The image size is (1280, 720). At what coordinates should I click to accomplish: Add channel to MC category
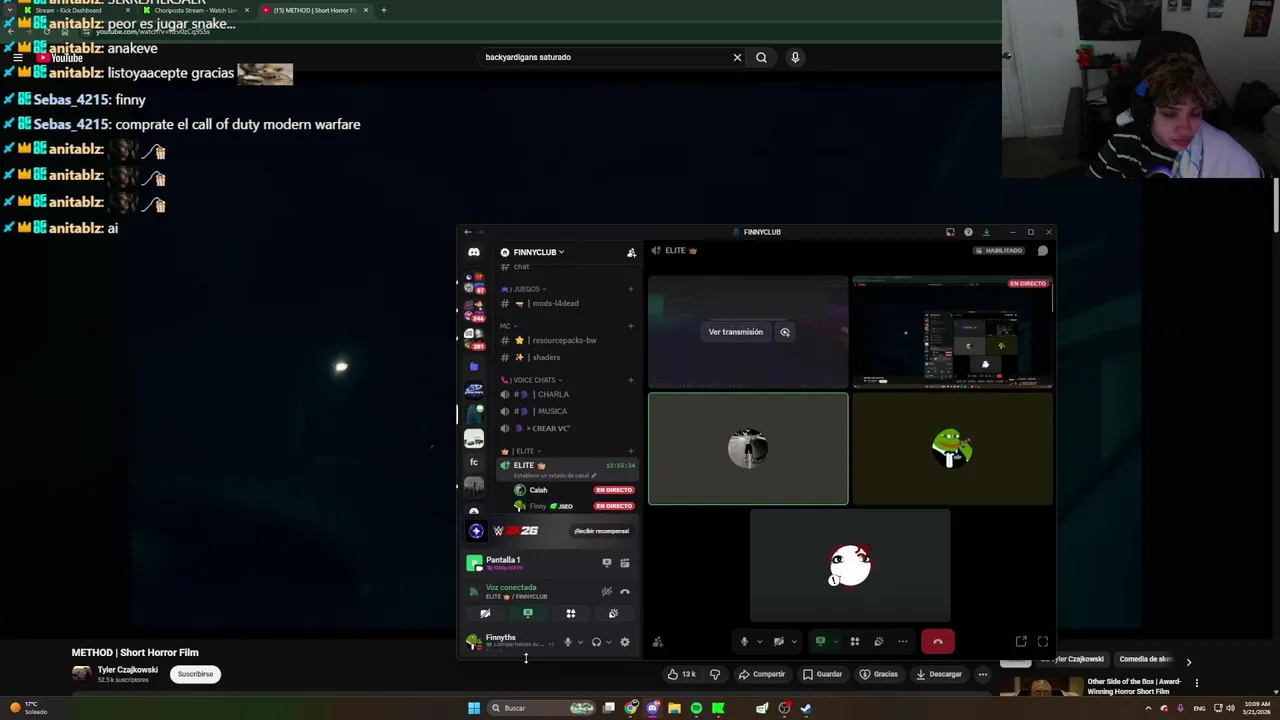[x=630, y=326]
